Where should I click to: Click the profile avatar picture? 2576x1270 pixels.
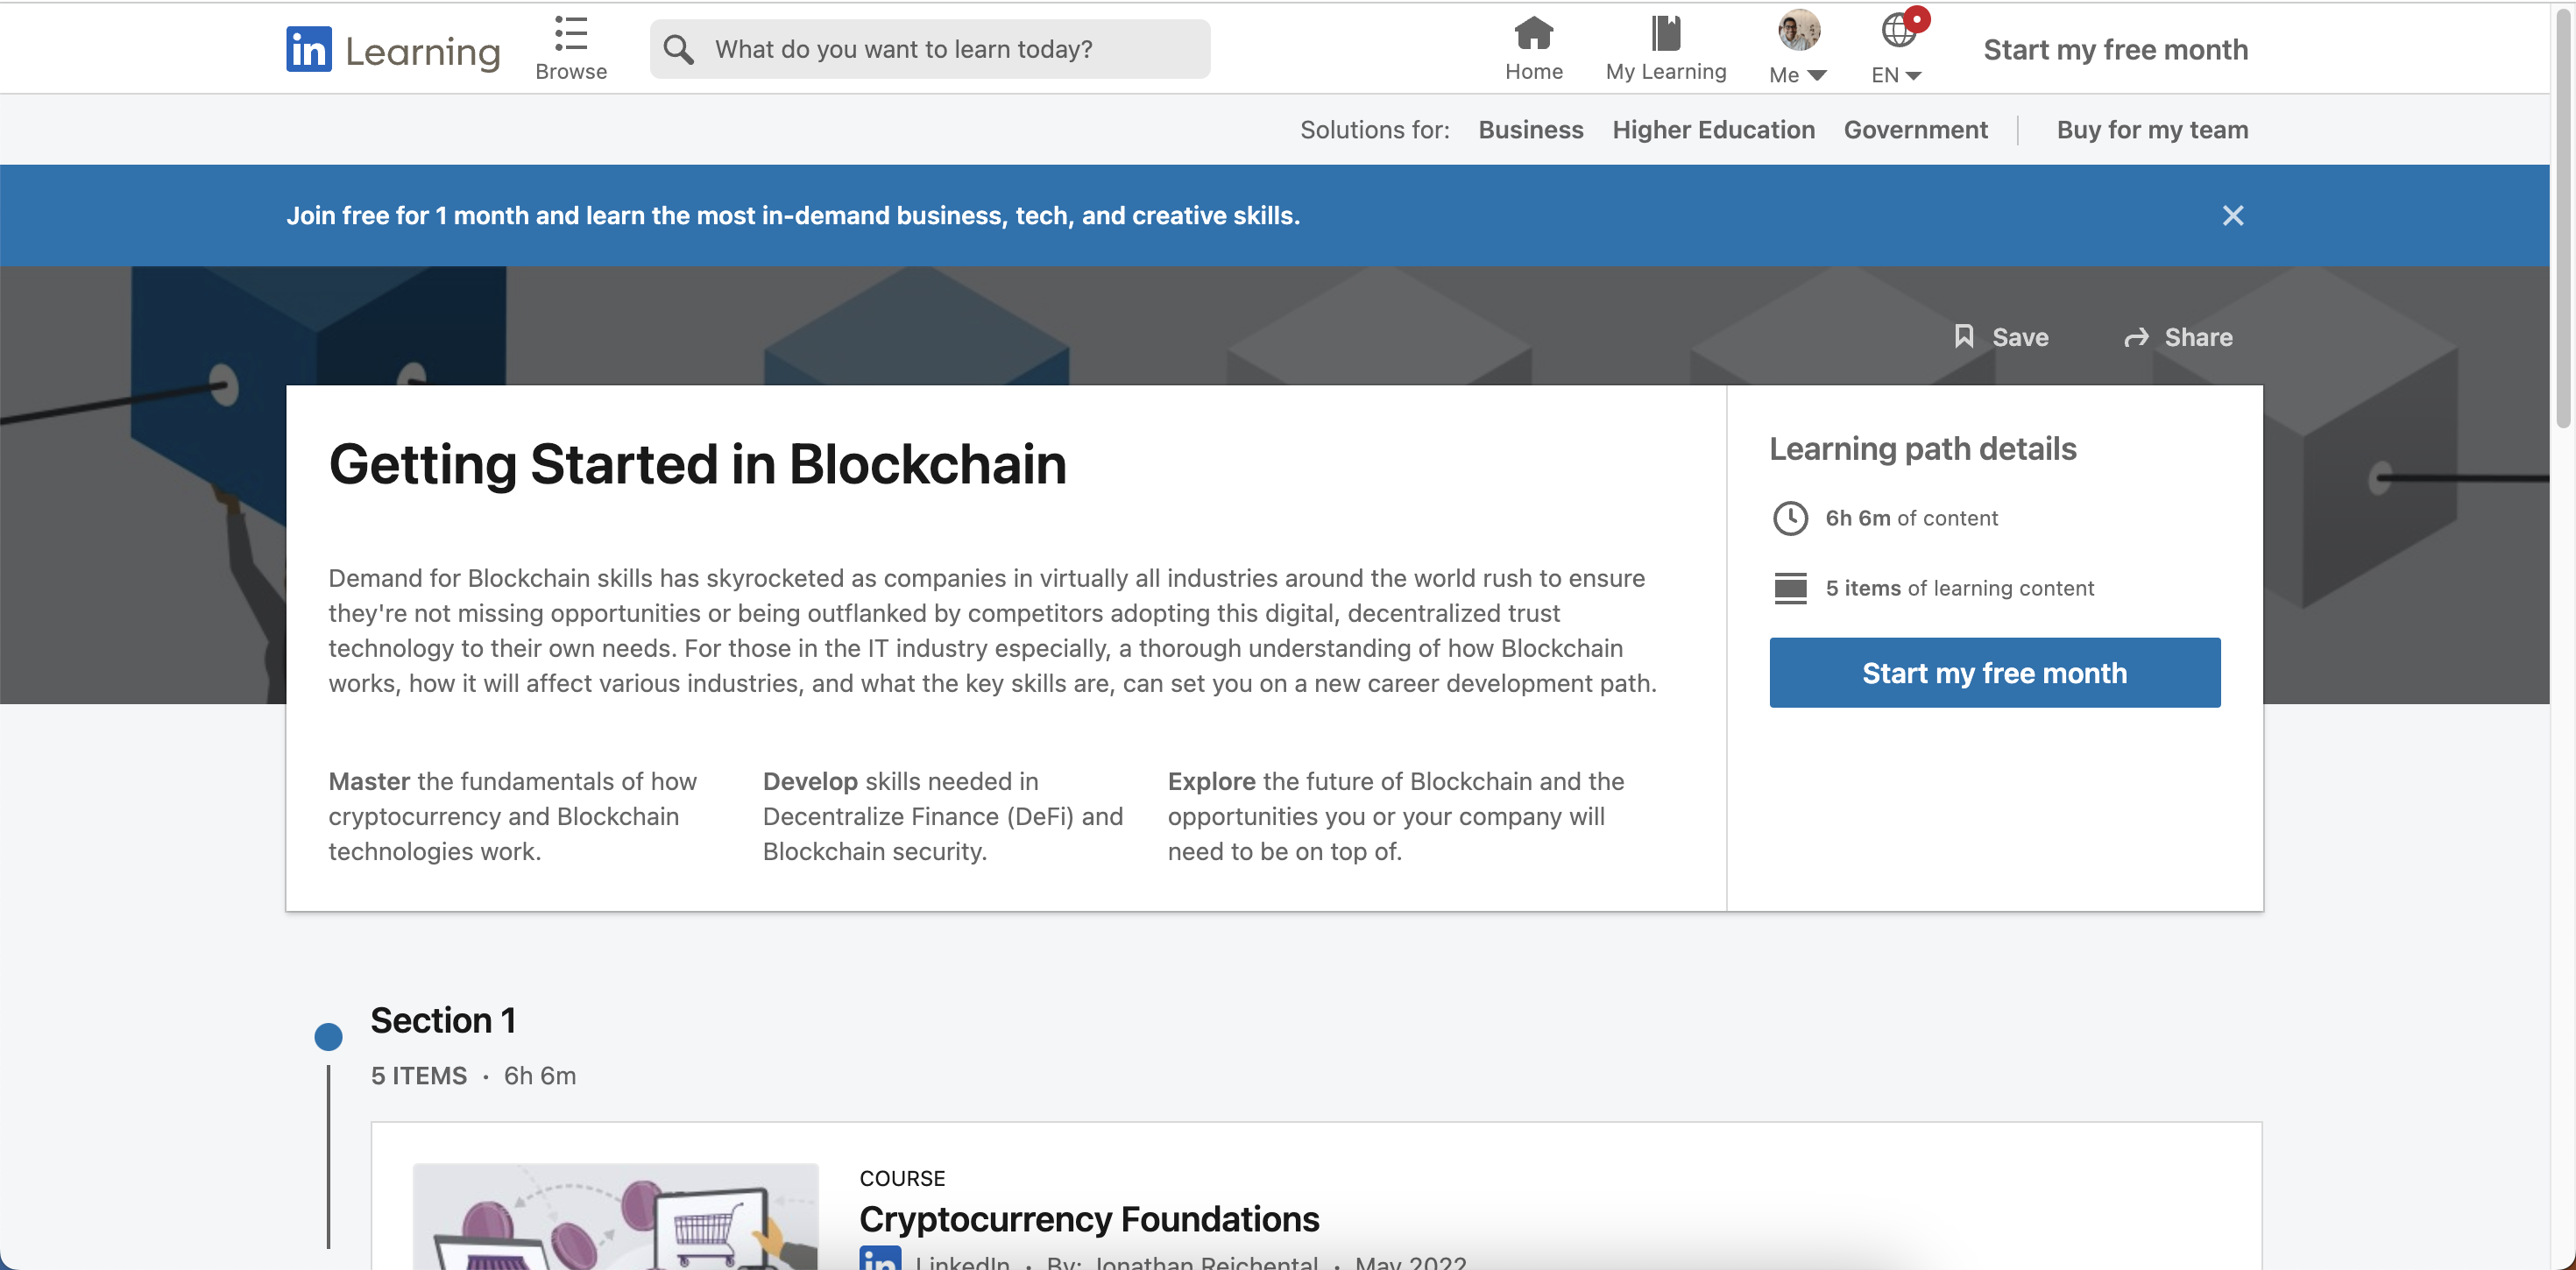pyautogui.click(x=1798, y=30)
